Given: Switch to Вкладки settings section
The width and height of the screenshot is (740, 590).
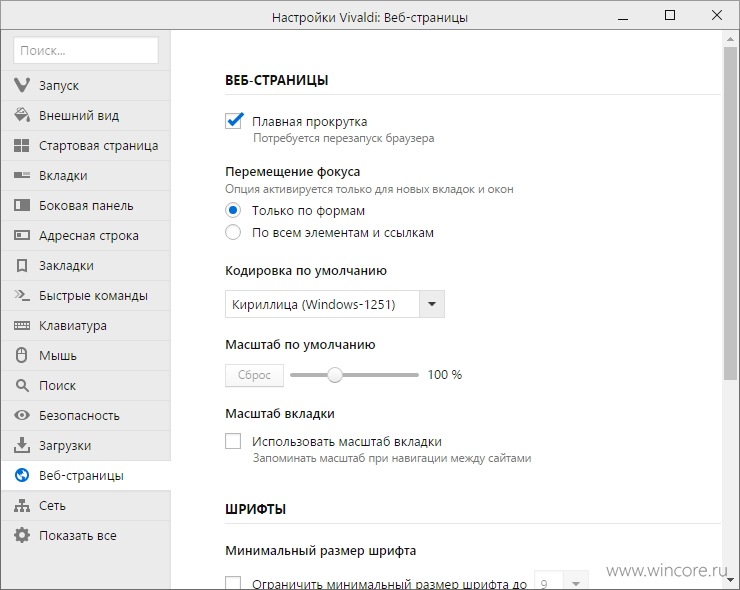Looking at the screenshot, I should pos(85,176).
